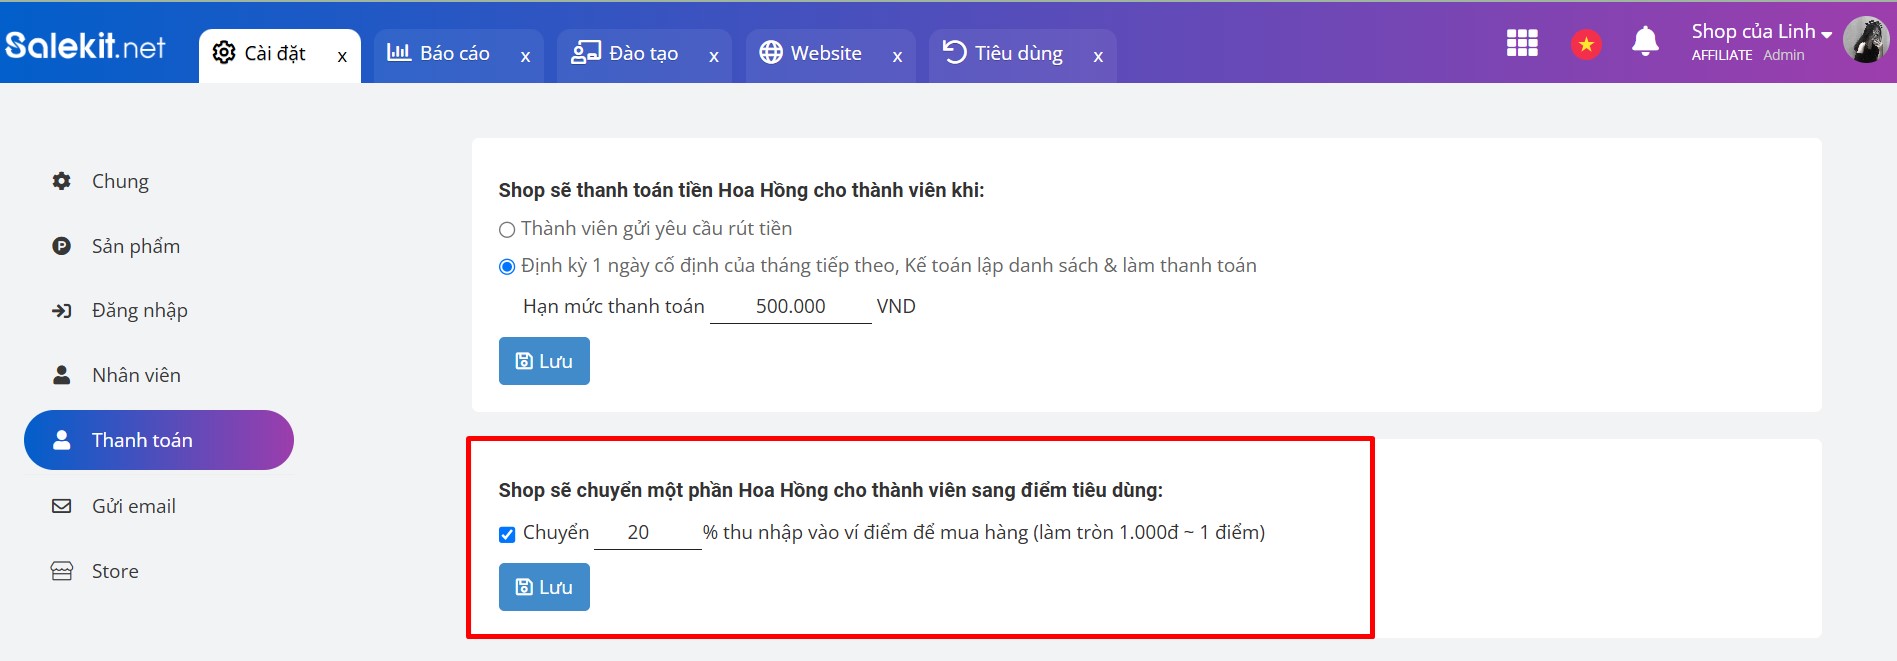Click the Vietnam flag language icon
1897x661 pixels.
[1586, 44]
